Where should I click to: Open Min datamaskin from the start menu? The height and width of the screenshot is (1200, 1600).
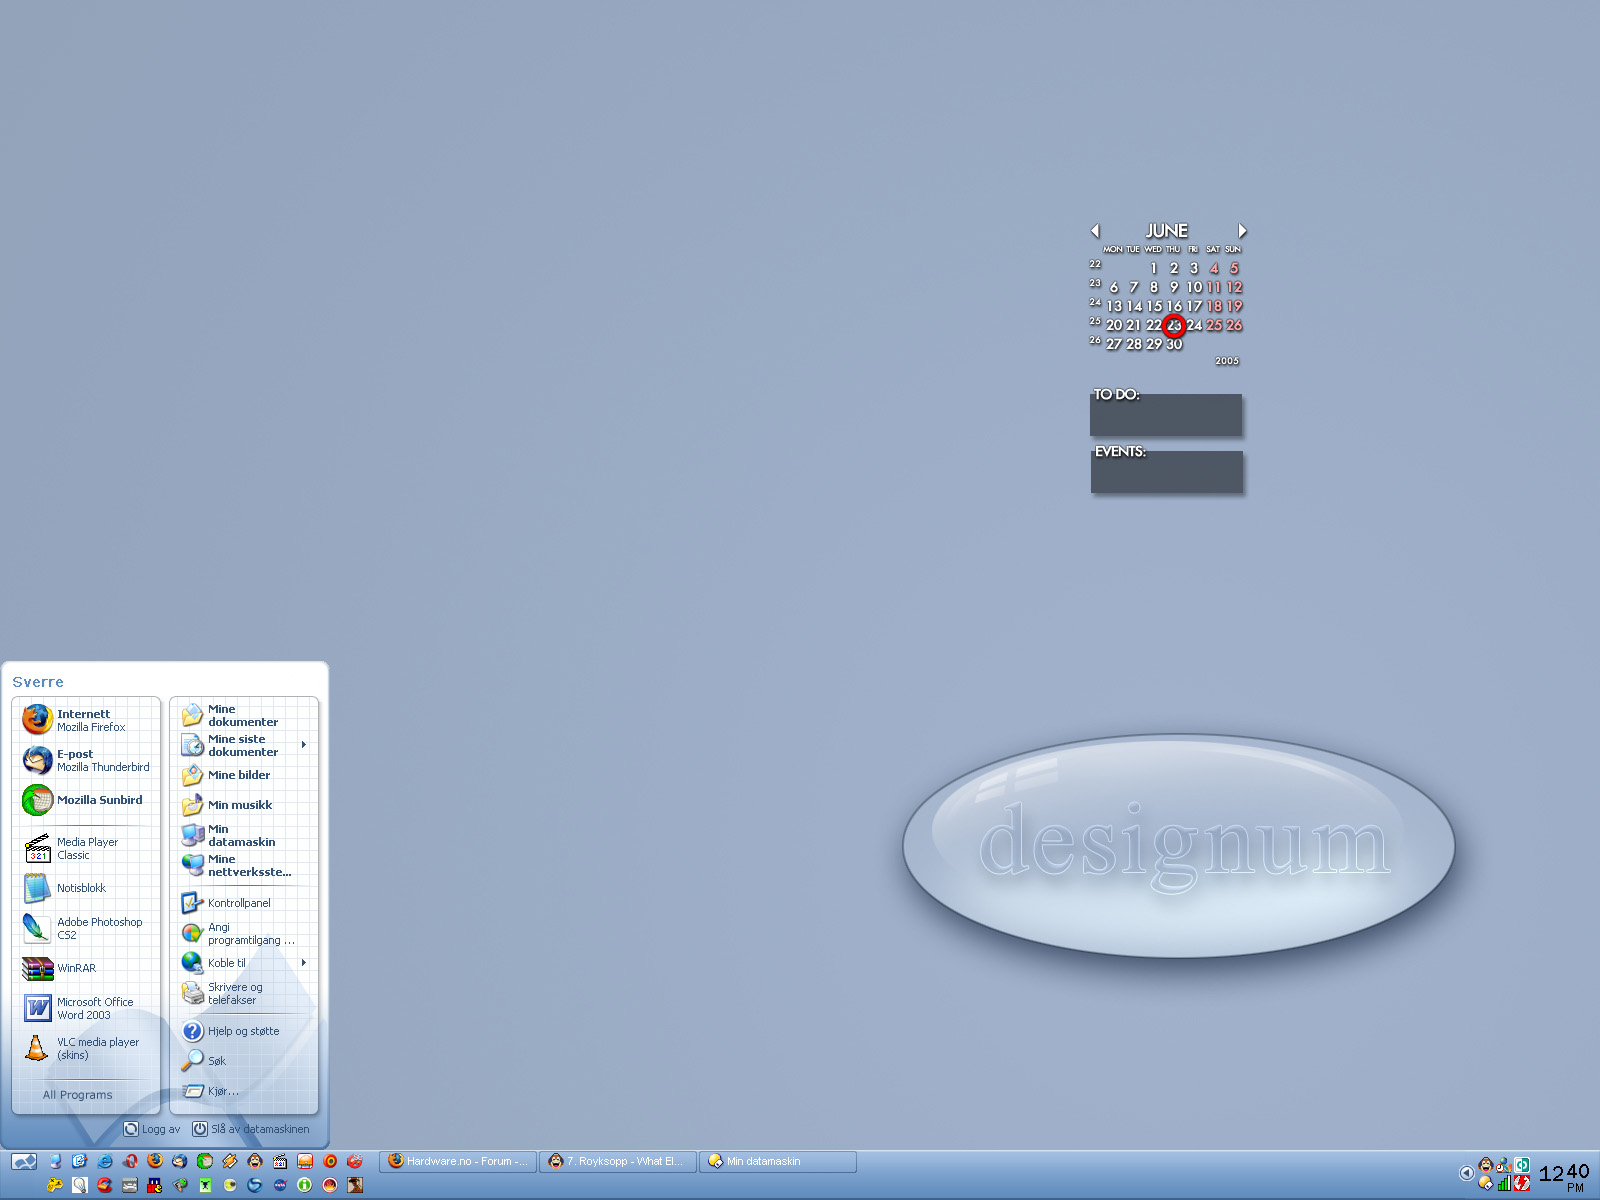244,835
